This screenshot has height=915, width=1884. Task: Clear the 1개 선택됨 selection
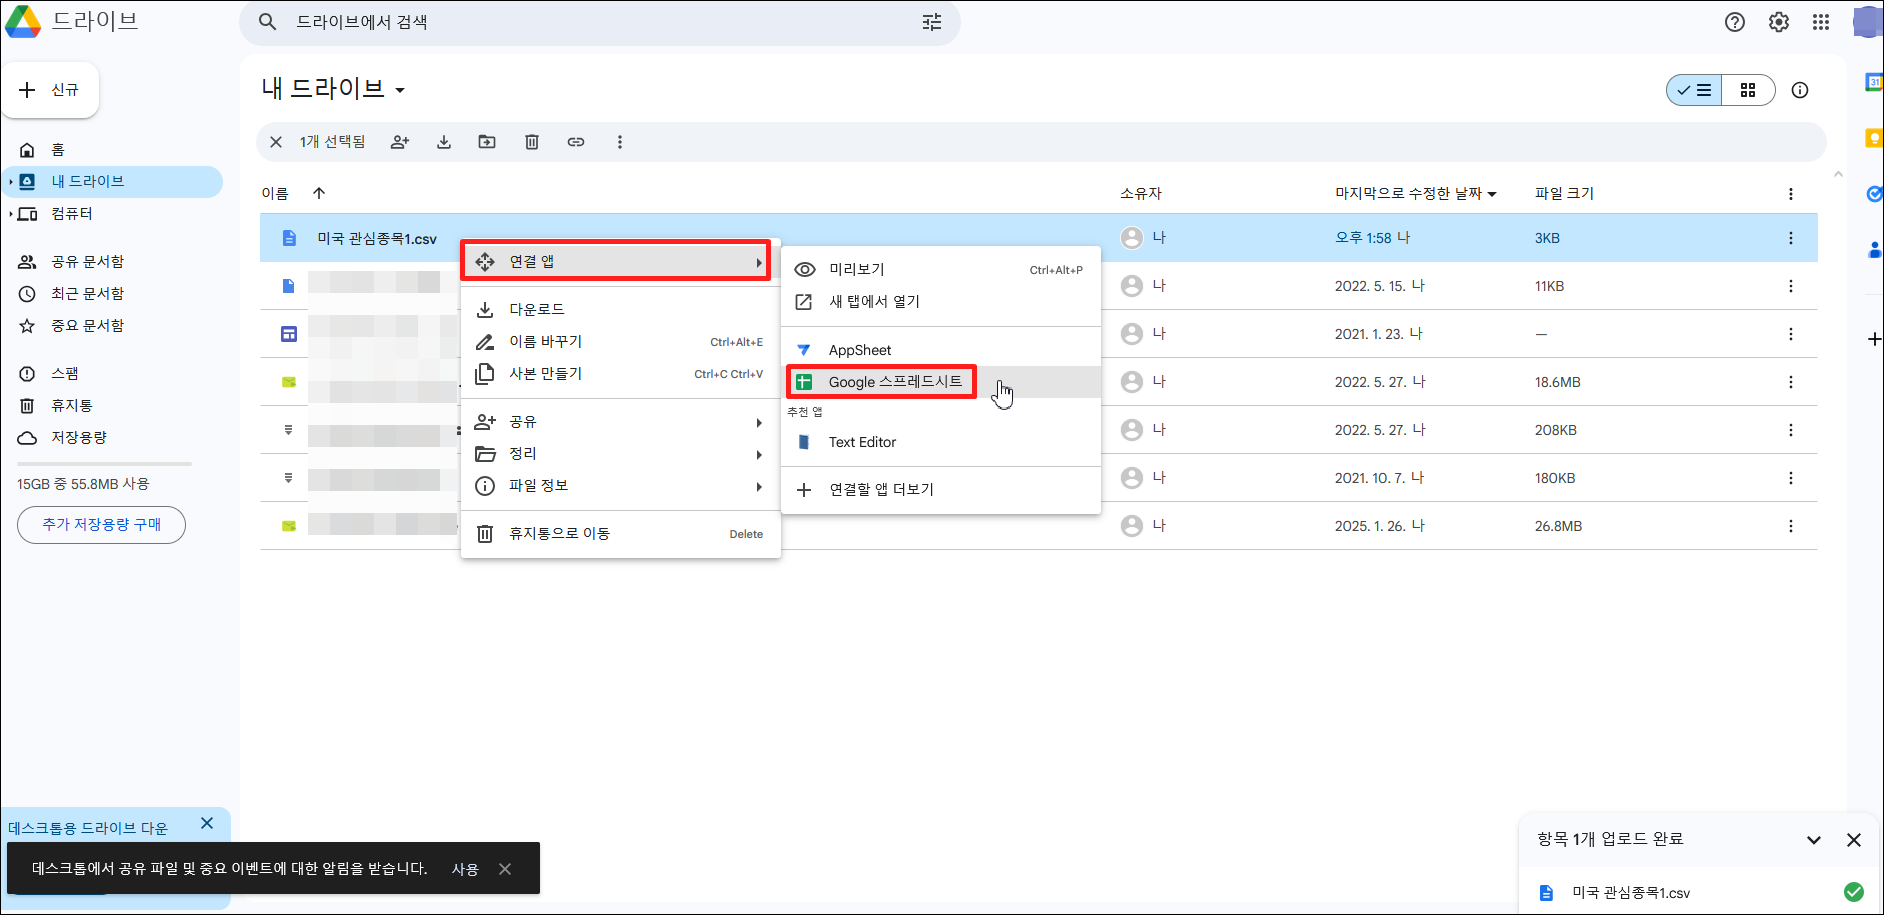point(276,142)
